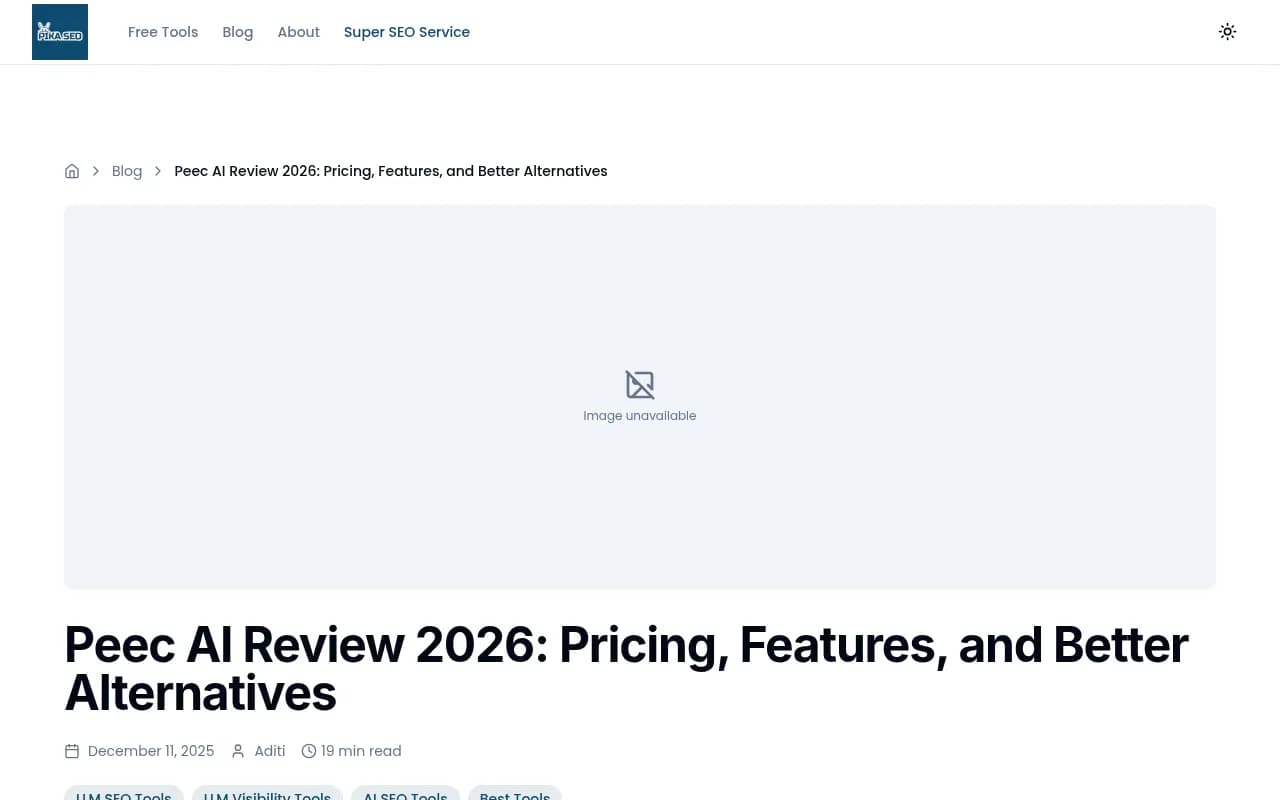Click the author person icon
1280x800 pixels.
pyautogui.click(x=238, y=751)
